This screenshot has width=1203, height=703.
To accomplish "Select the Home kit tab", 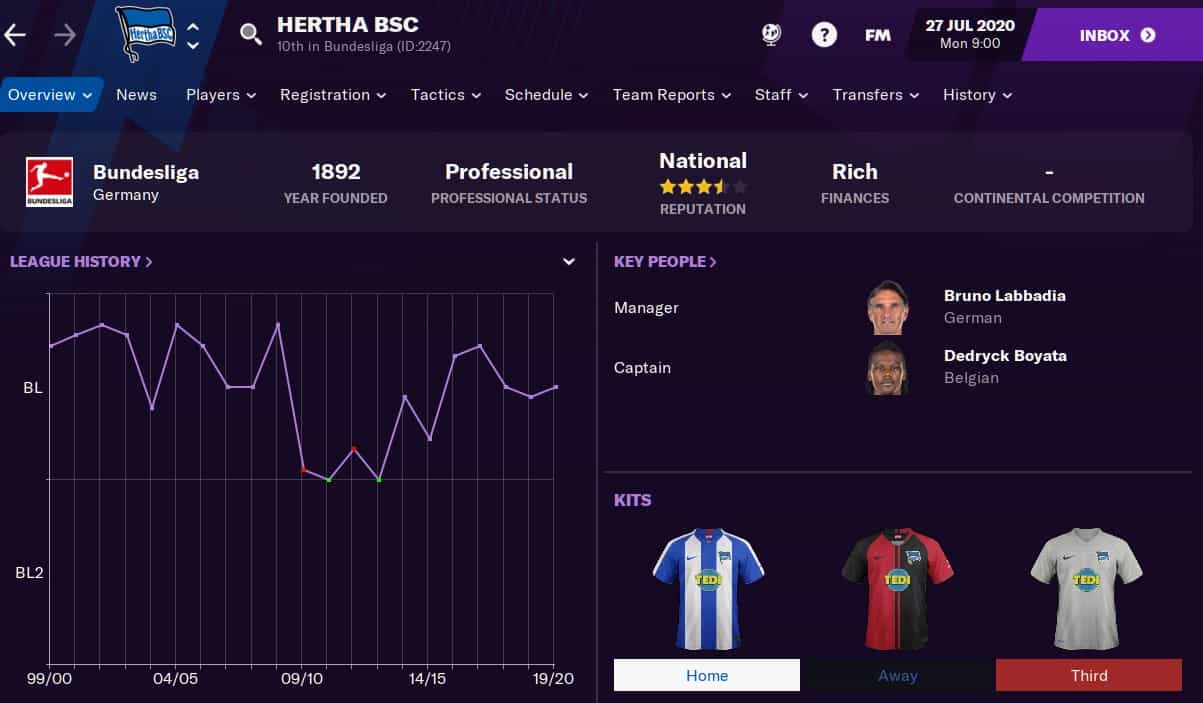I will coord(707,675).
